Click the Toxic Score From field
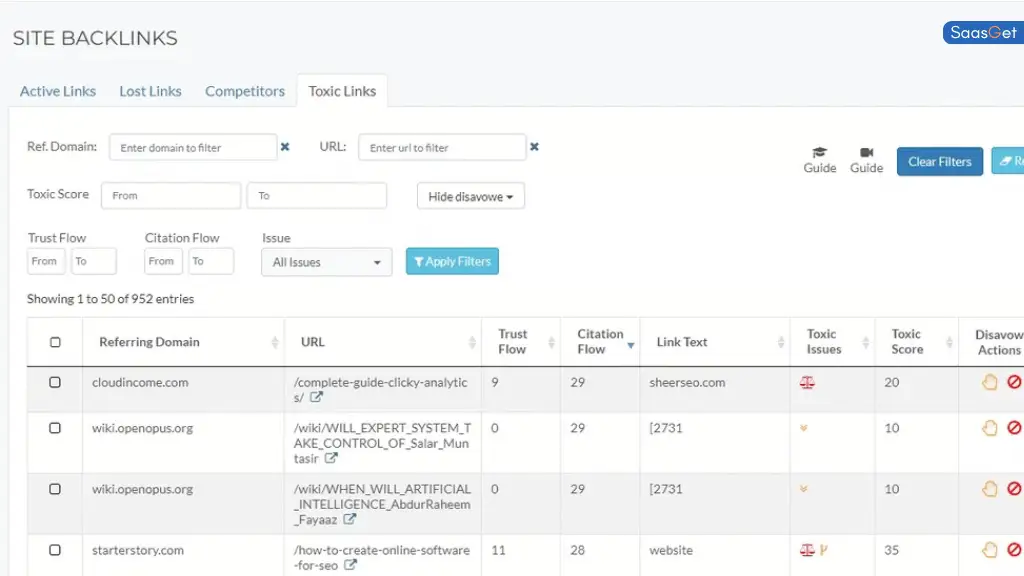 point(171,196)
